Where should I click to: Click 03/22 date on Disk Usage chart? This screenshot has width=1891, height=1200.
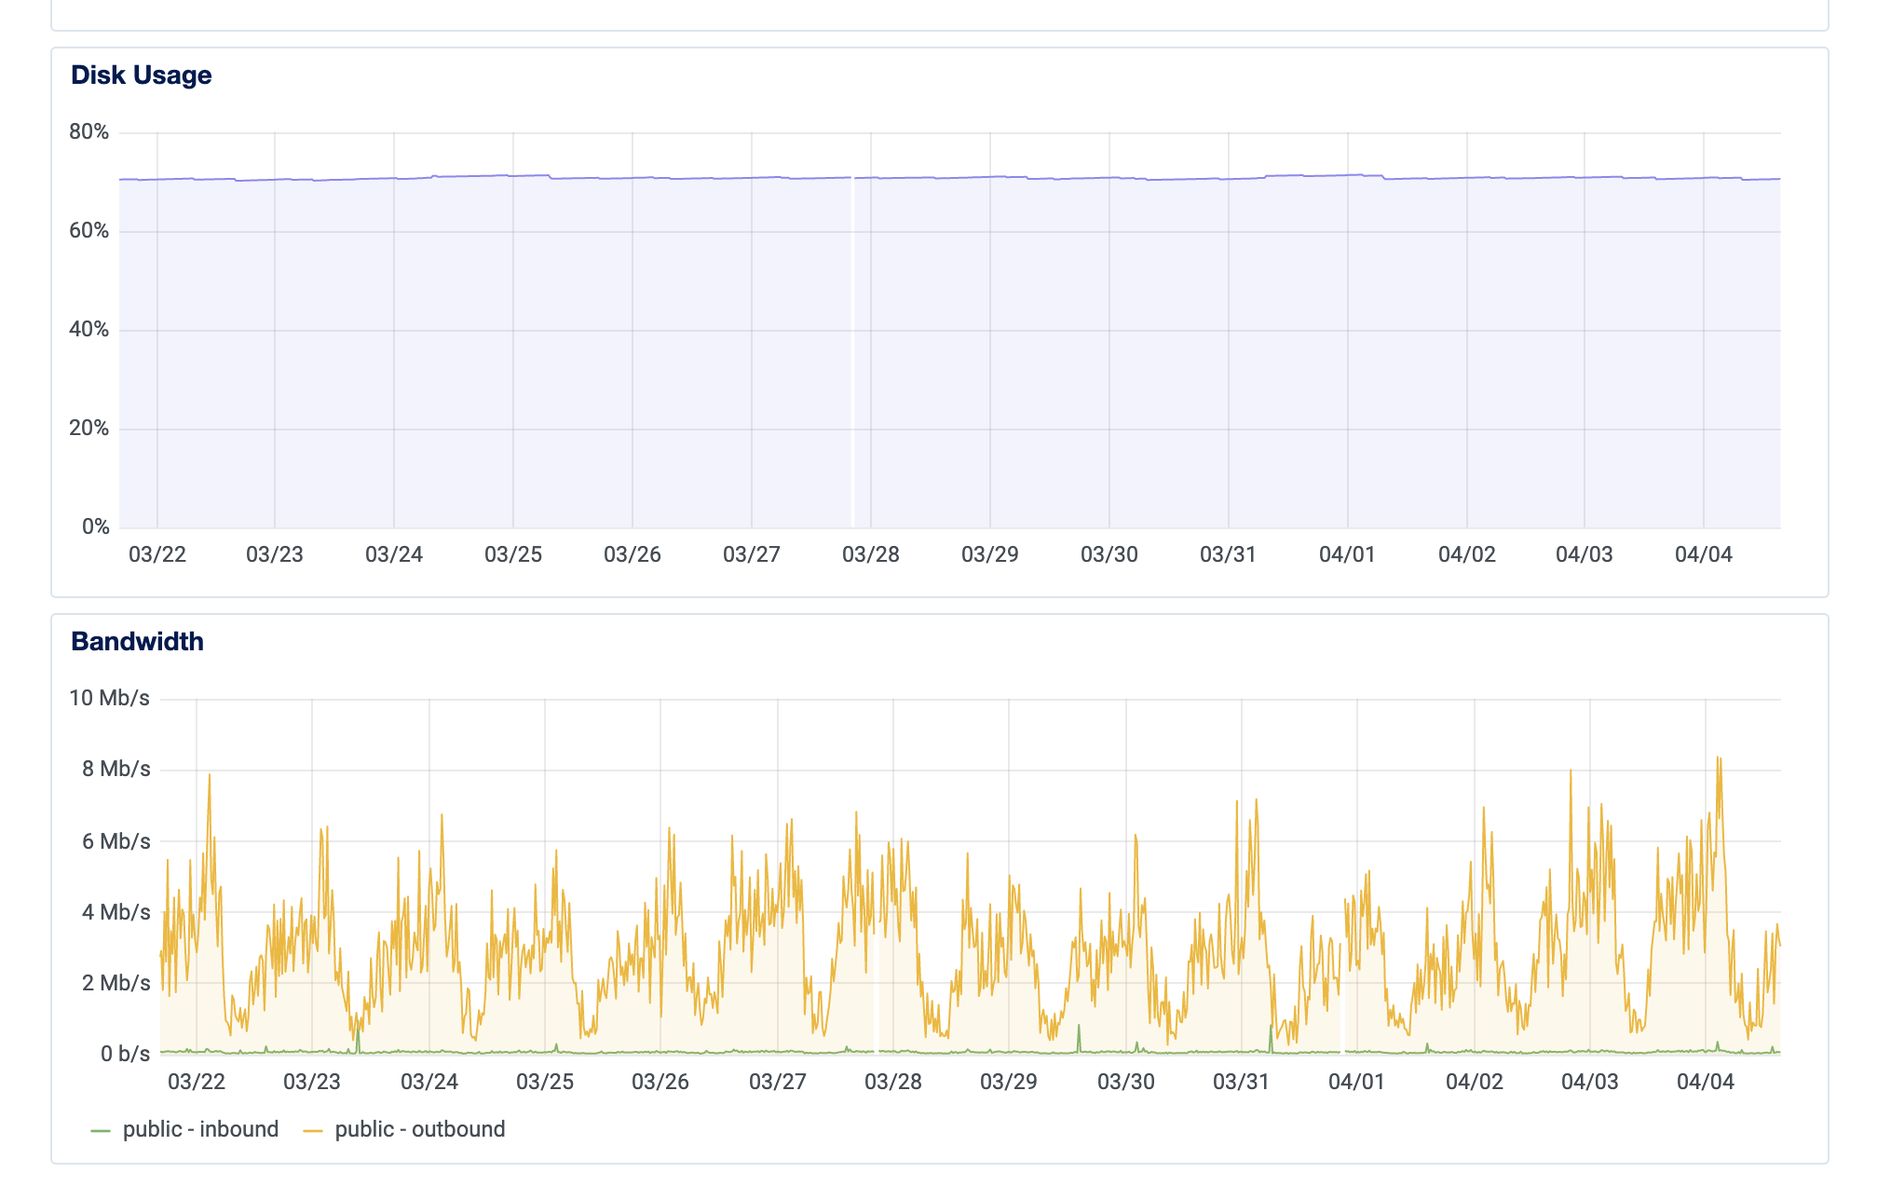(157, 555)
